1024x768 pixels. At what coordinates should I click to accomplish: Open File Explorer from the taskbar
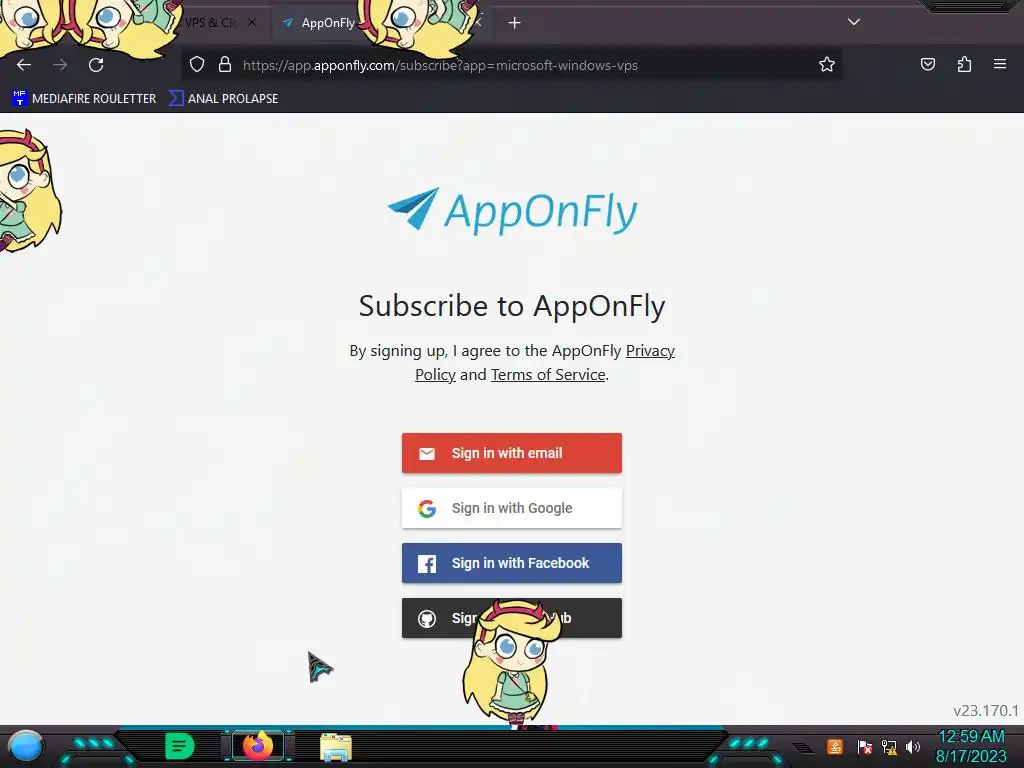(x=336, y=747)
